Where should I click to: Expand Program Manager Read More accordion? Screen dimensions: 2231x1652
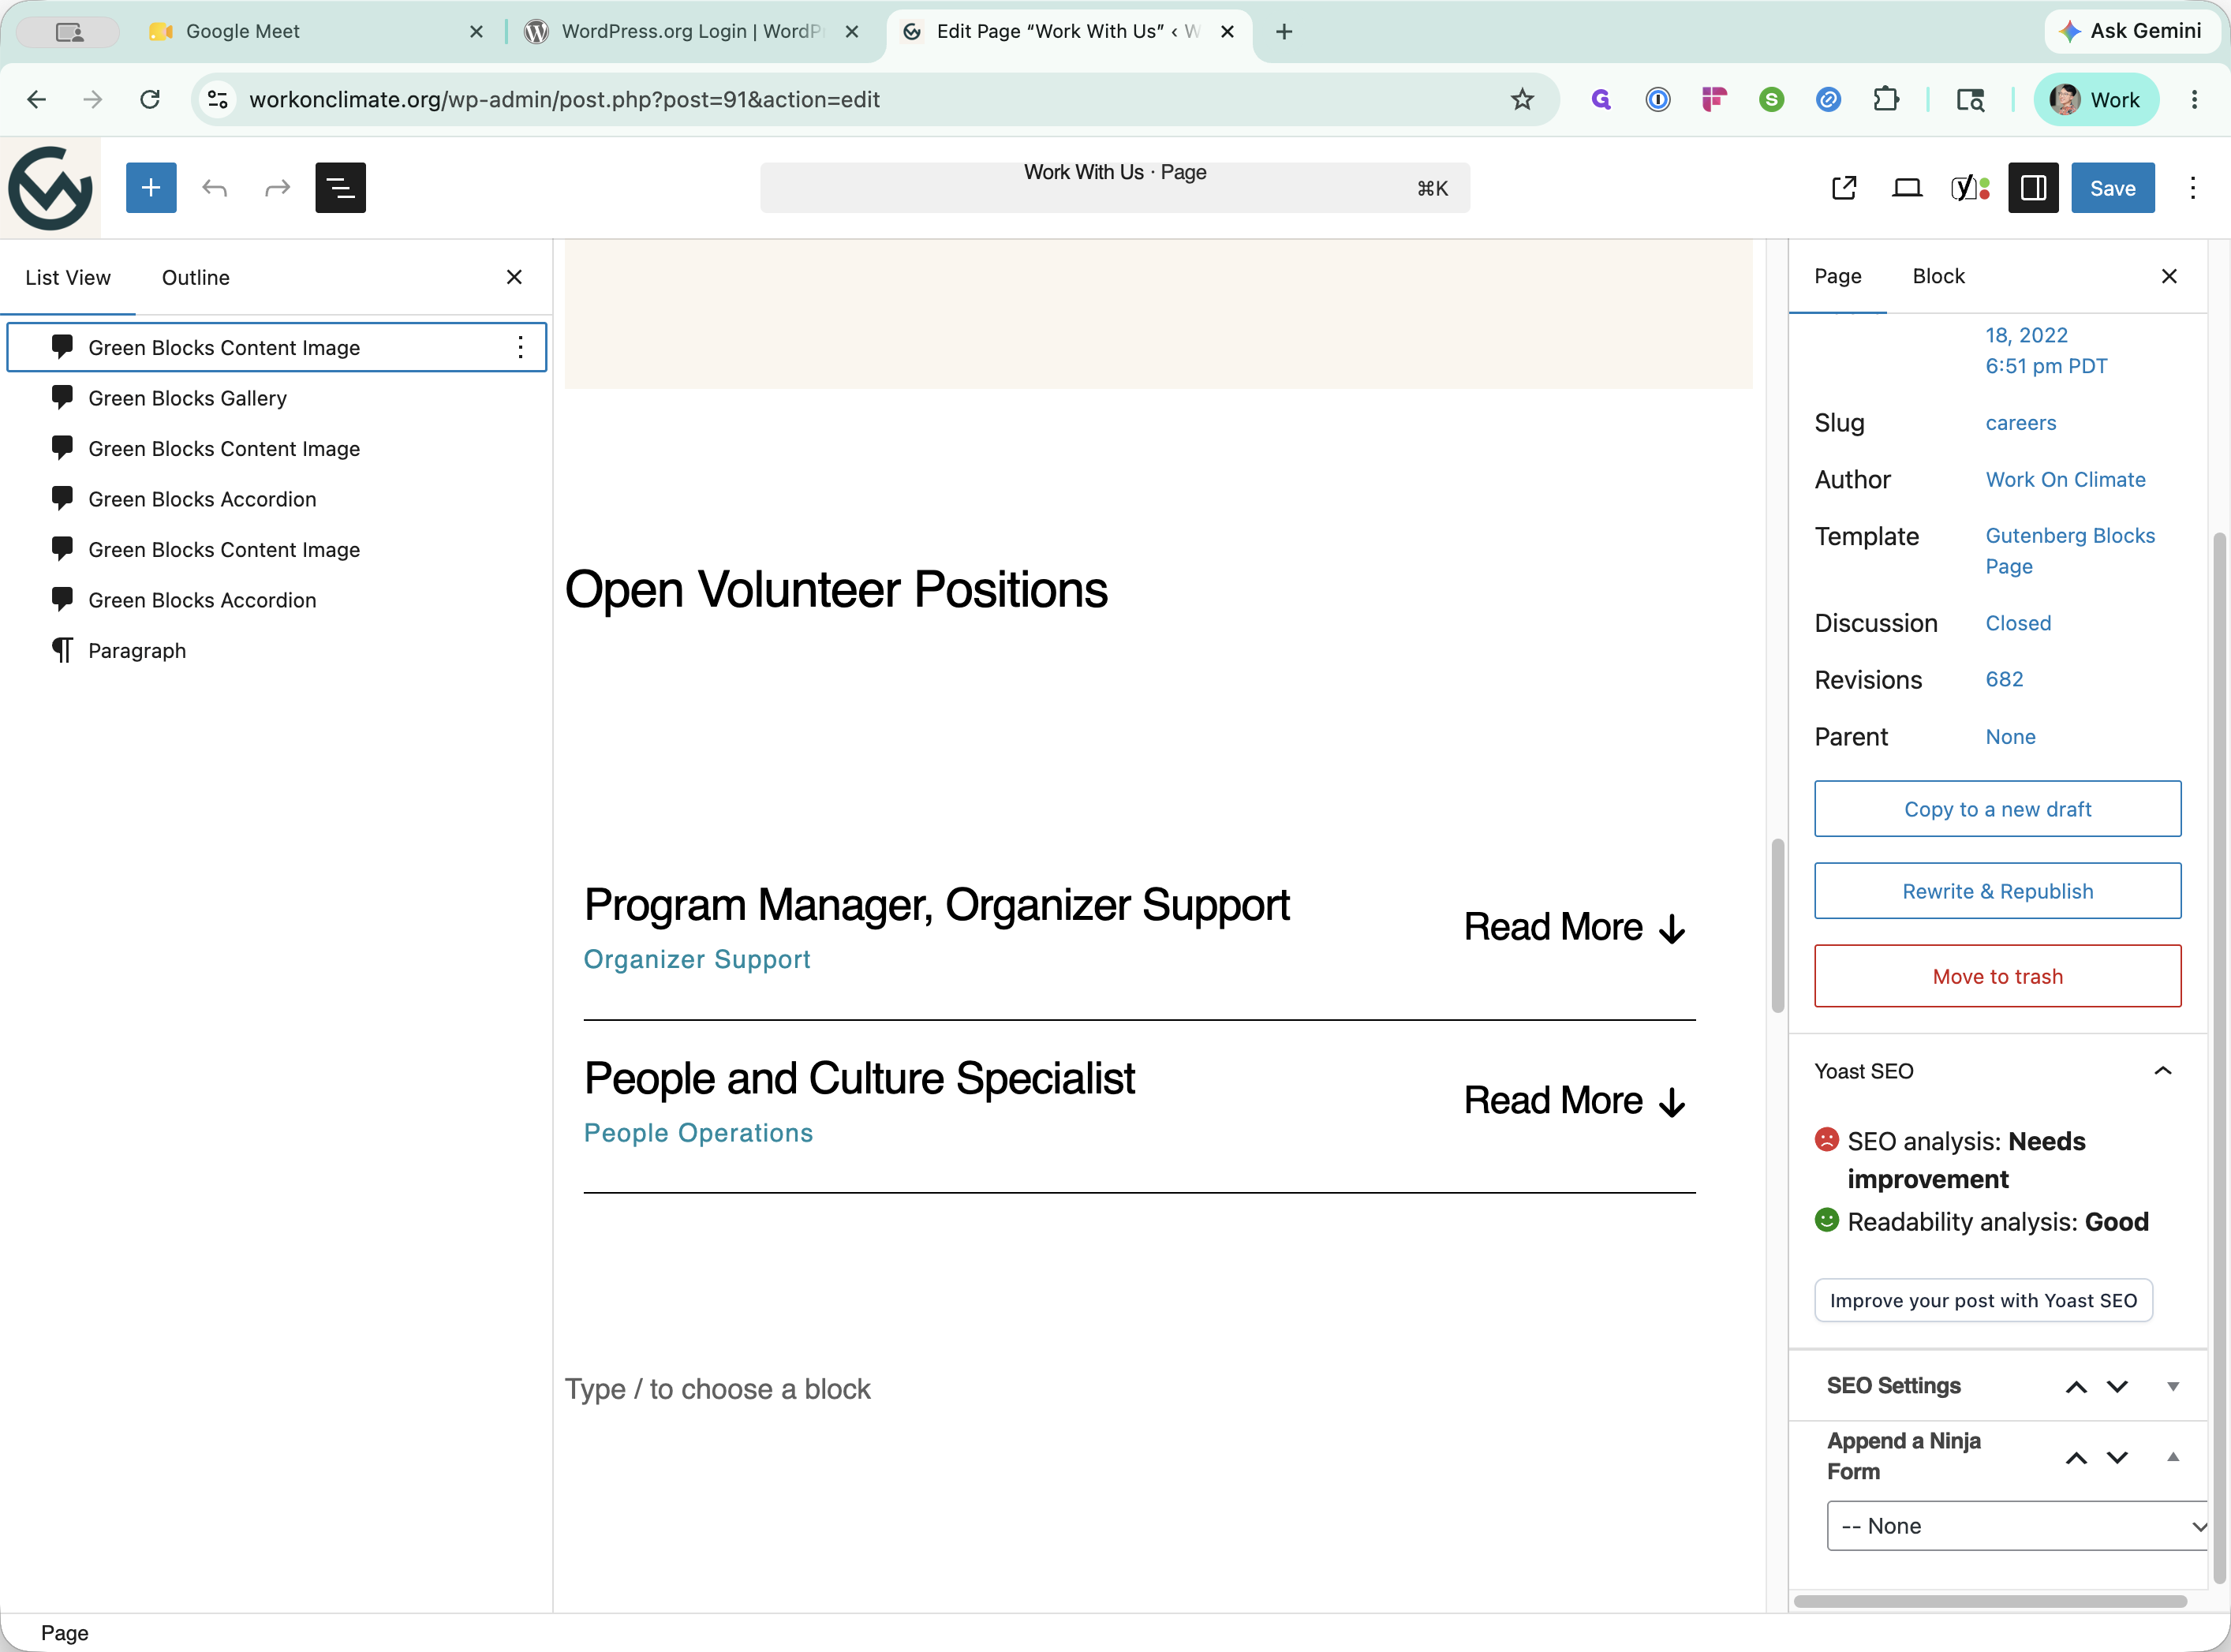pos(1575,927)
